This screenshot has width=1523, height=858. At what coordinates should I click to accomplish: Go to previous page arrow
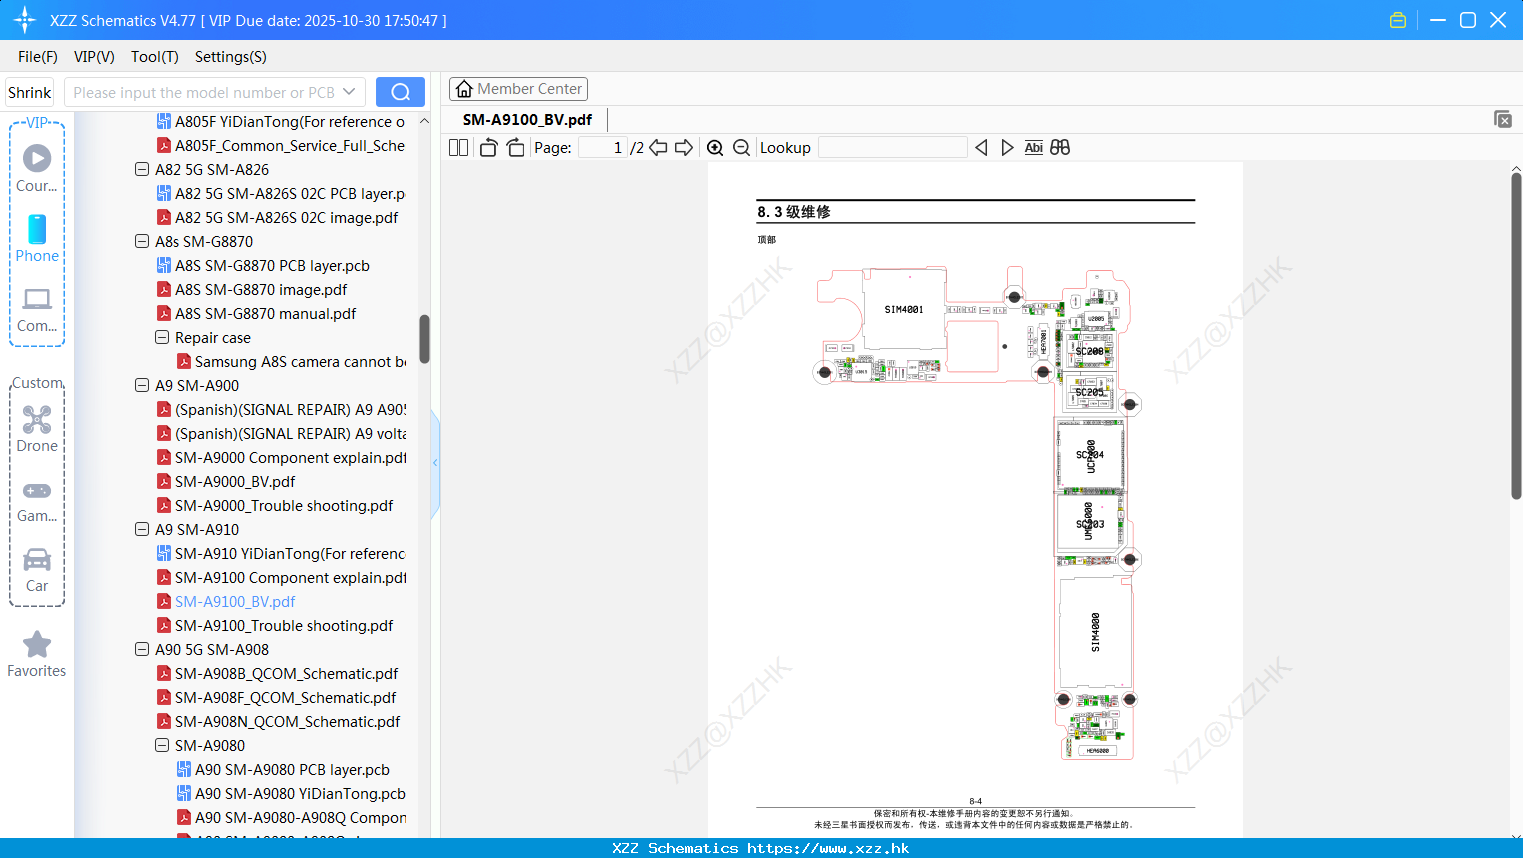(x=658, y=147)
